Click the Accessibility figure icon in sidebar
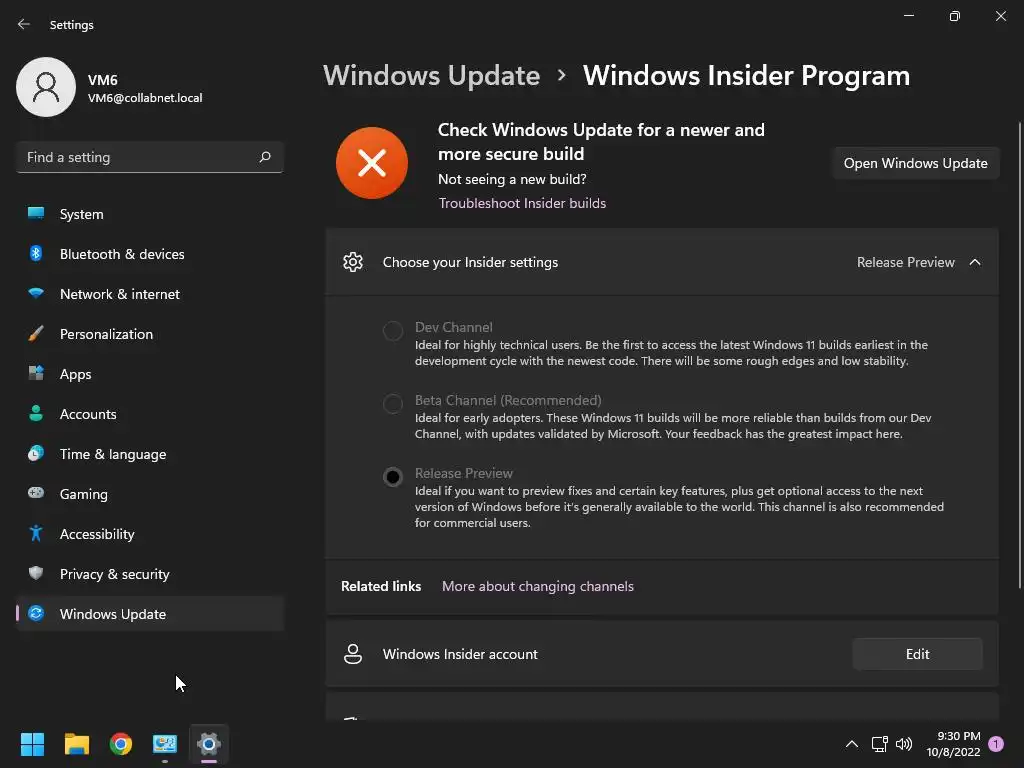This screenshot has width=1024, height=768. (36, 534)
